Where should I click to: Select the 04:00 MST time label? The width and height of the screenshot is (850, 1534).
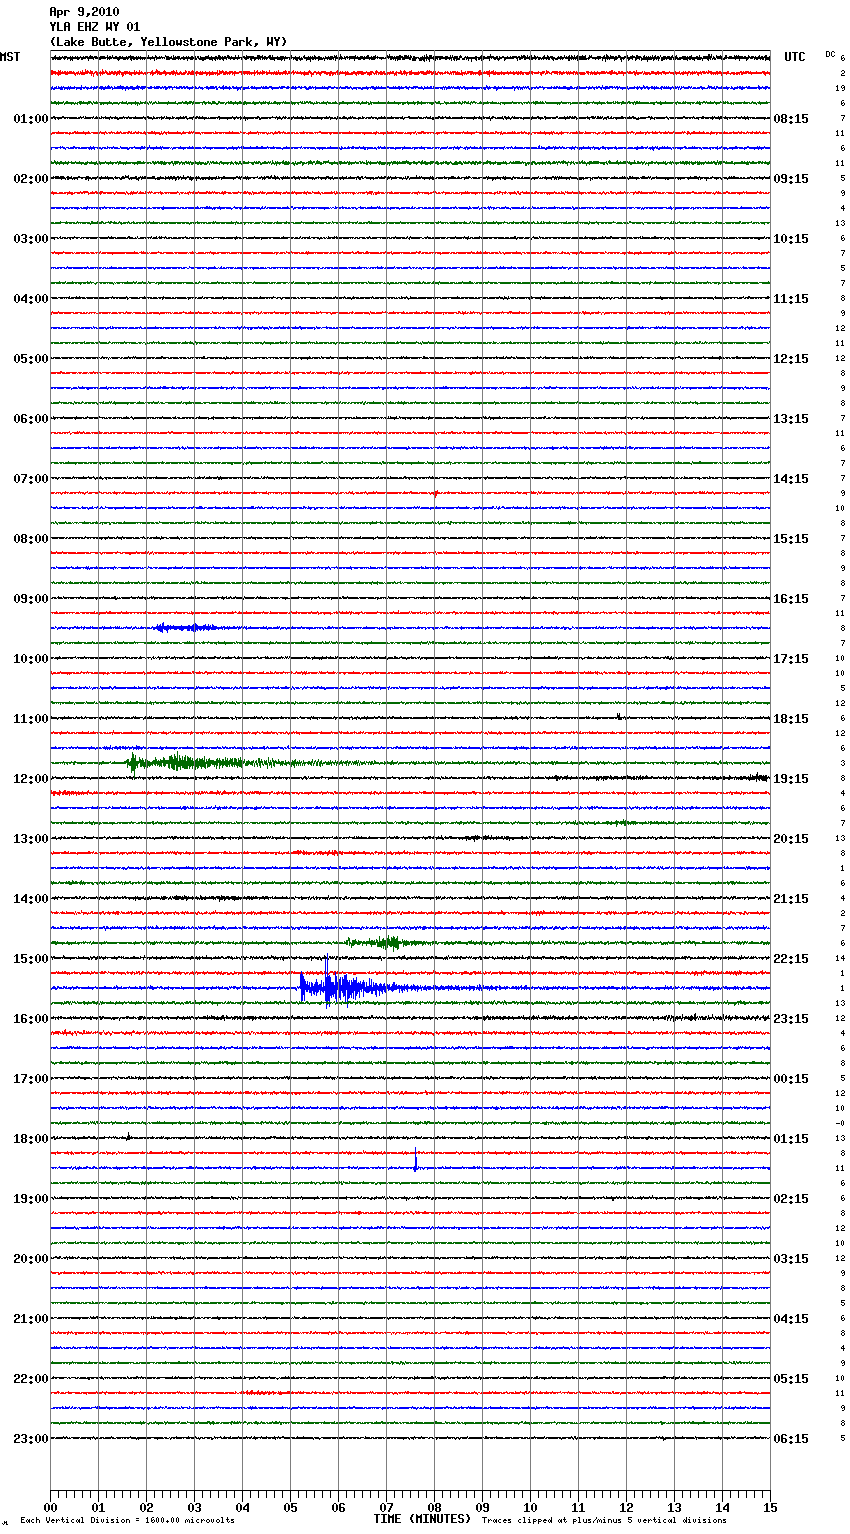tap(31, 299)
